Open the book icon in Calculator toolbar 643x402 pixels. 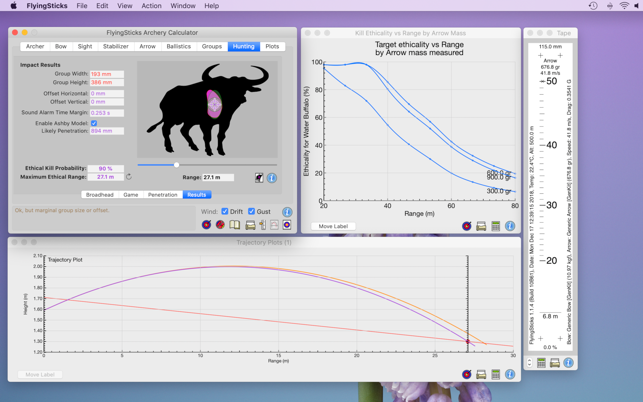[235, 225]
